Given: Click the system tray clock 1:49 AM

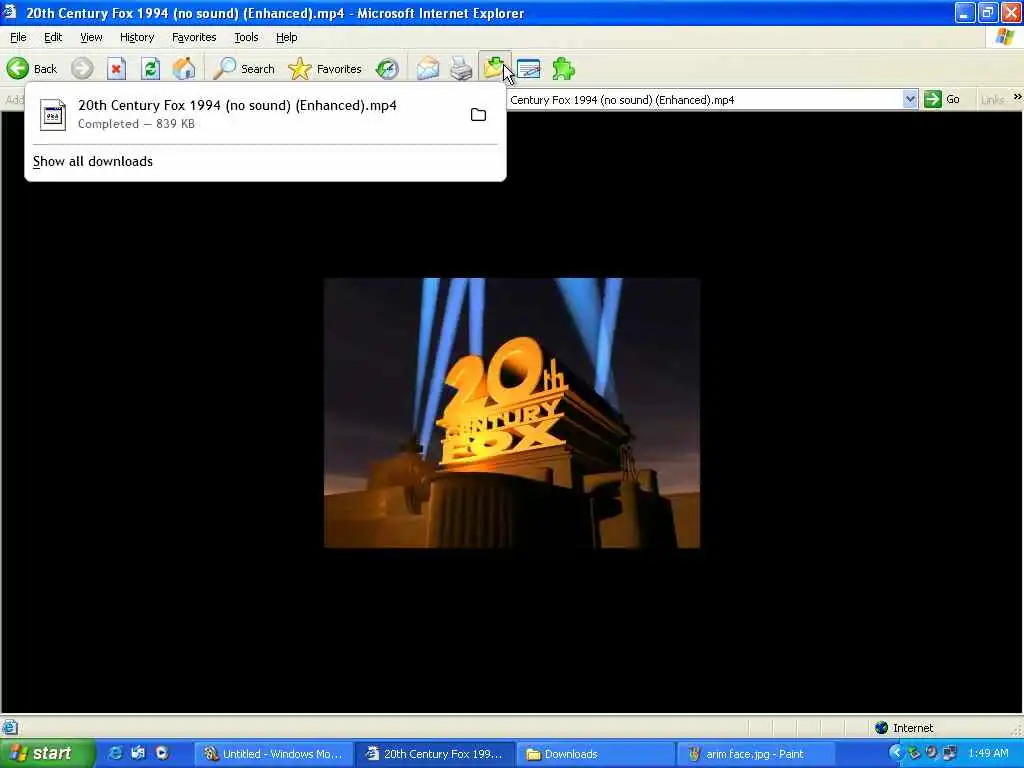Looking at the screenshot, I should (x=988, y=754).
